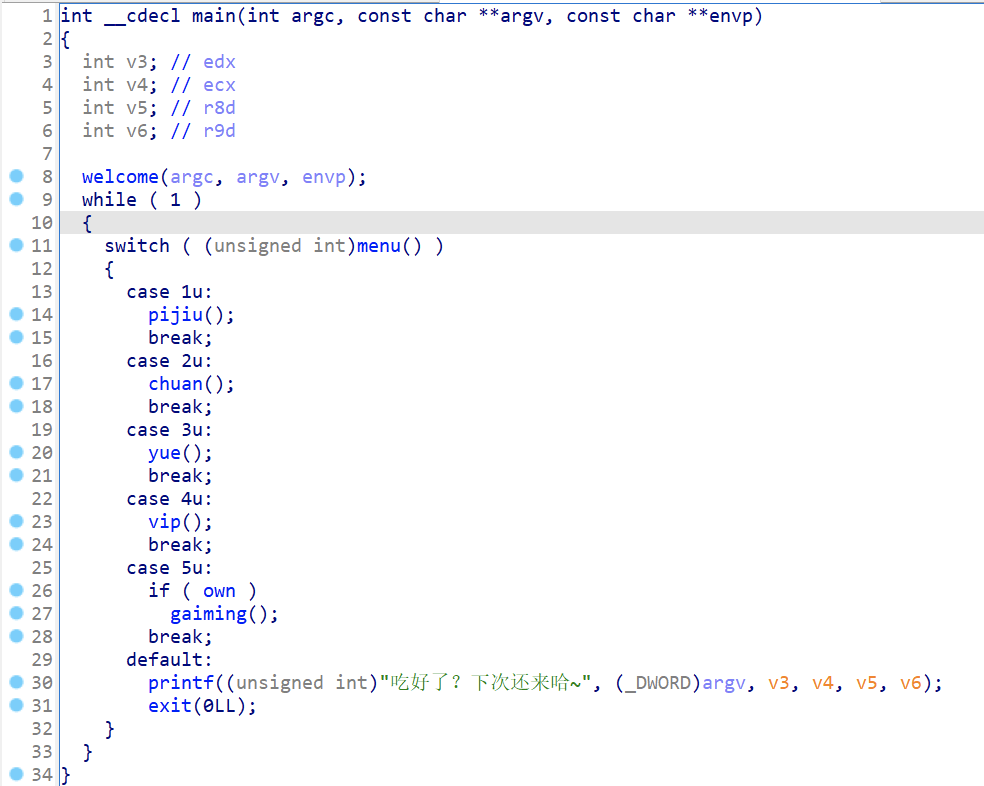Image resolution: width=984 pixels, height=786 pixels.
Task: Click the blue dot at line 34 closing brace
Action: pyautogui.click(x=16, y=774)
